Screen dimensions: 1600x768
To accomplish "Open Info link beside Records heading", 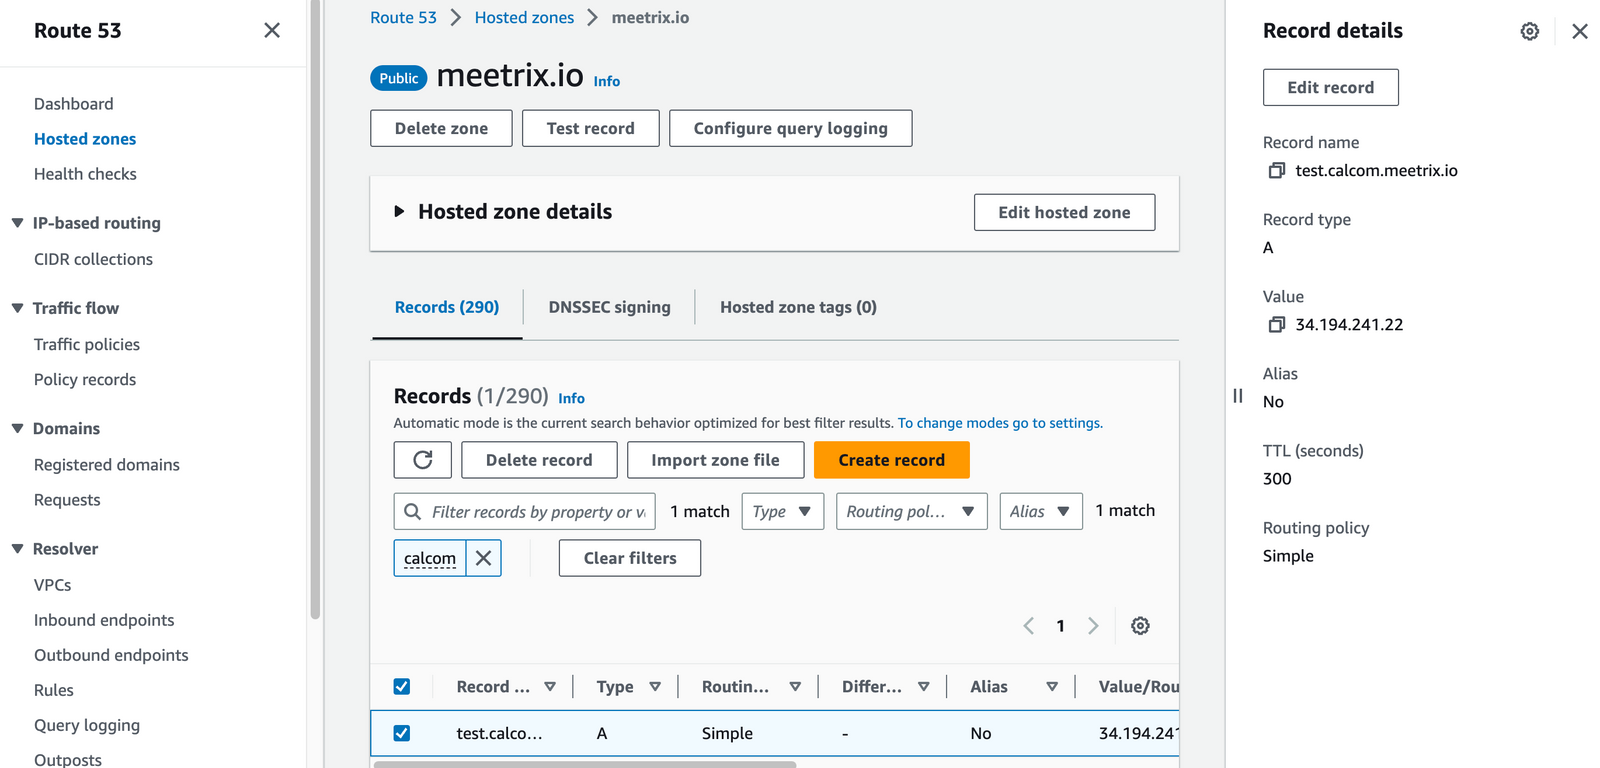I will click(x=571, y=398).
